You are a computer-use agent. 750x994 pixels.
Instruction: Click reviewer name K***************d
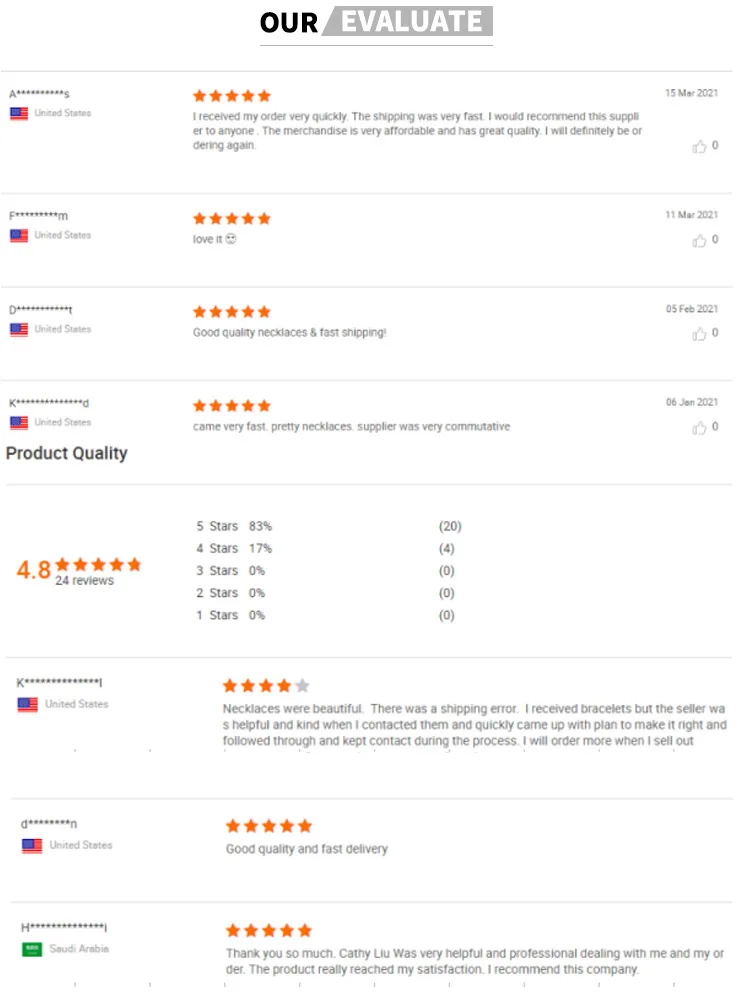(x=50, y=403)
